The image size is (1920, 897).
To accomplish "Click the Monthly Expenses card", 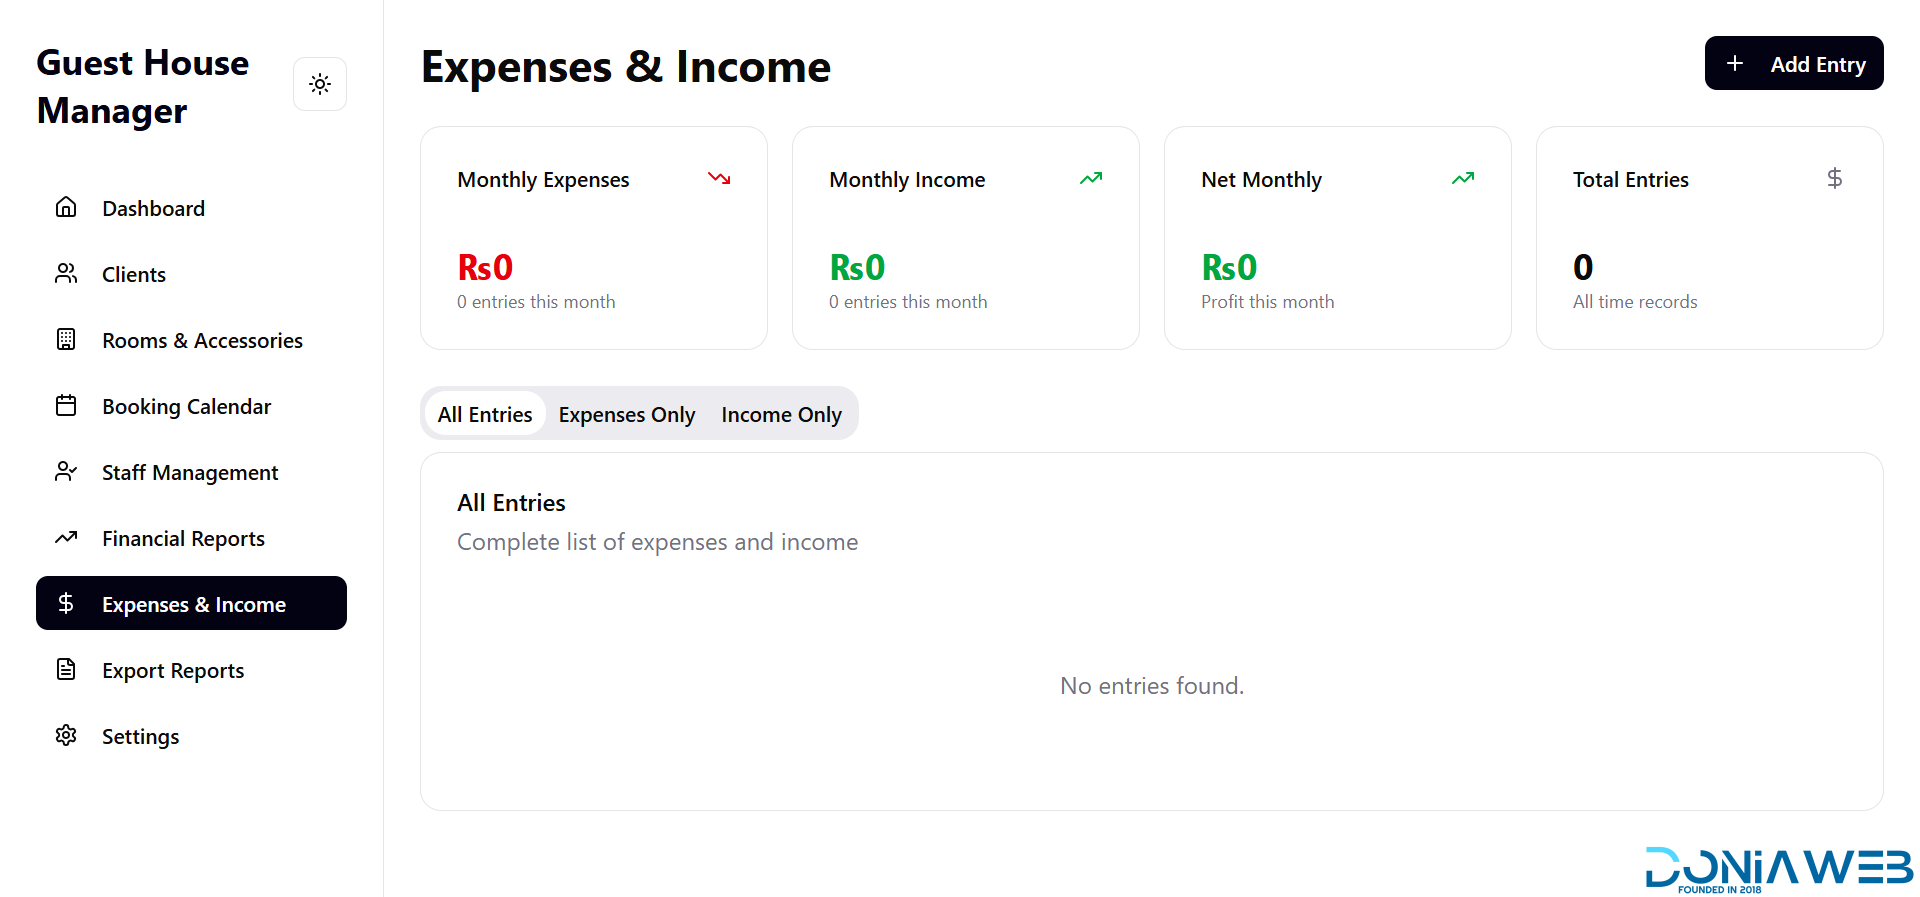I will [594, 238].
